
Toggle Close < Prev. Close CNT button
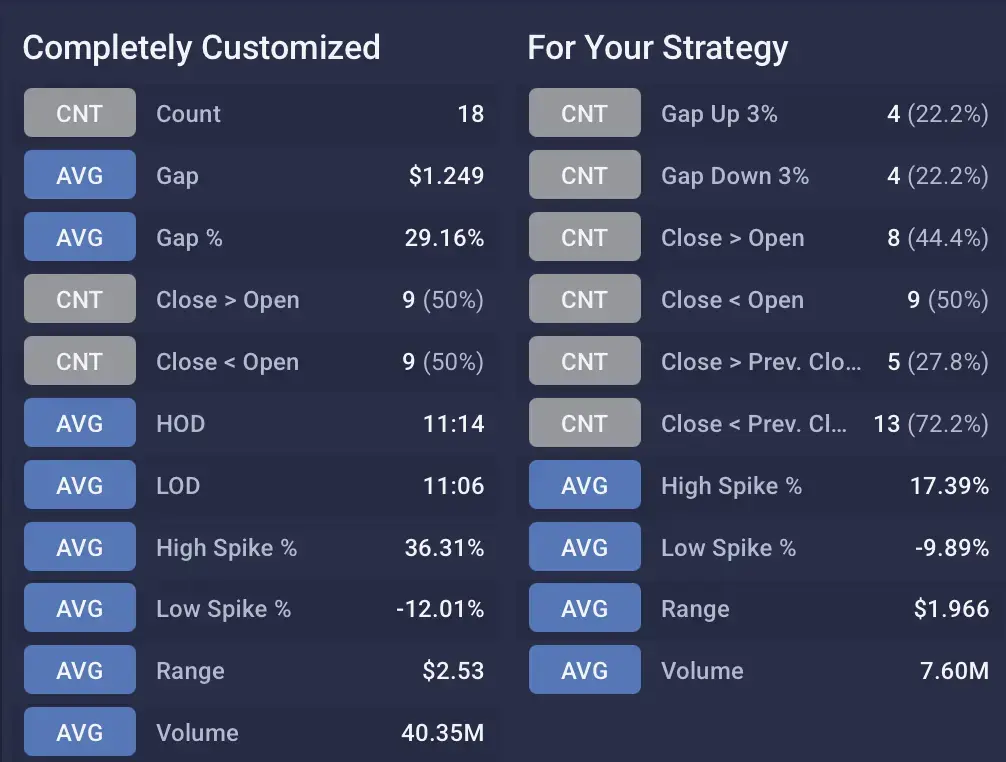585,423
